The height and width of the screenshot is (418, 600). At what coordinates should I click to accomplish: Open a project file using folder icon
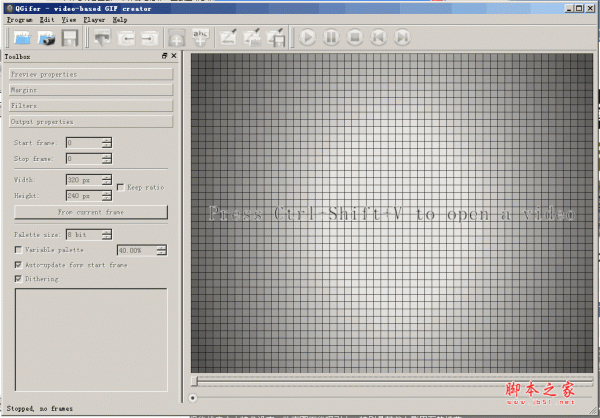tap(23, 37)
